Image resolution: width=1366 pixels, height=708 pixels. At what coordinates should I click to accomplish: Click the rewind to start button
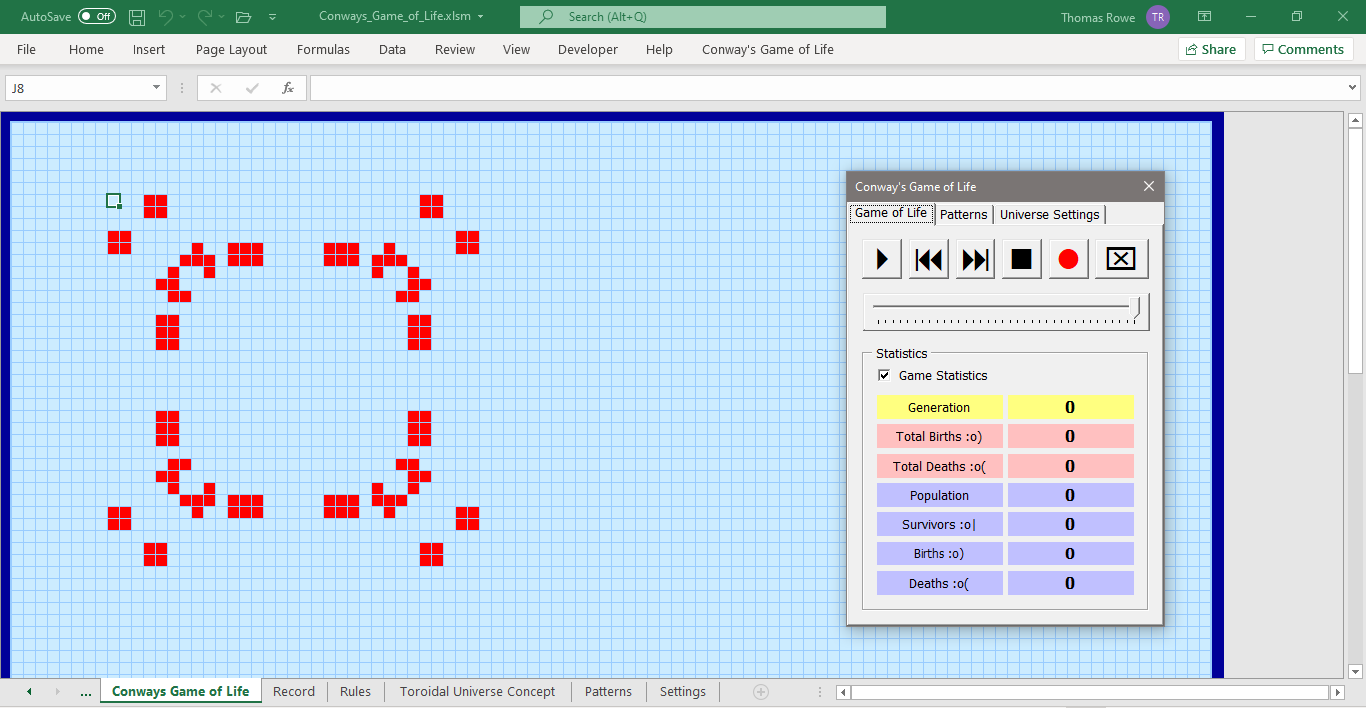pos(929,259)
